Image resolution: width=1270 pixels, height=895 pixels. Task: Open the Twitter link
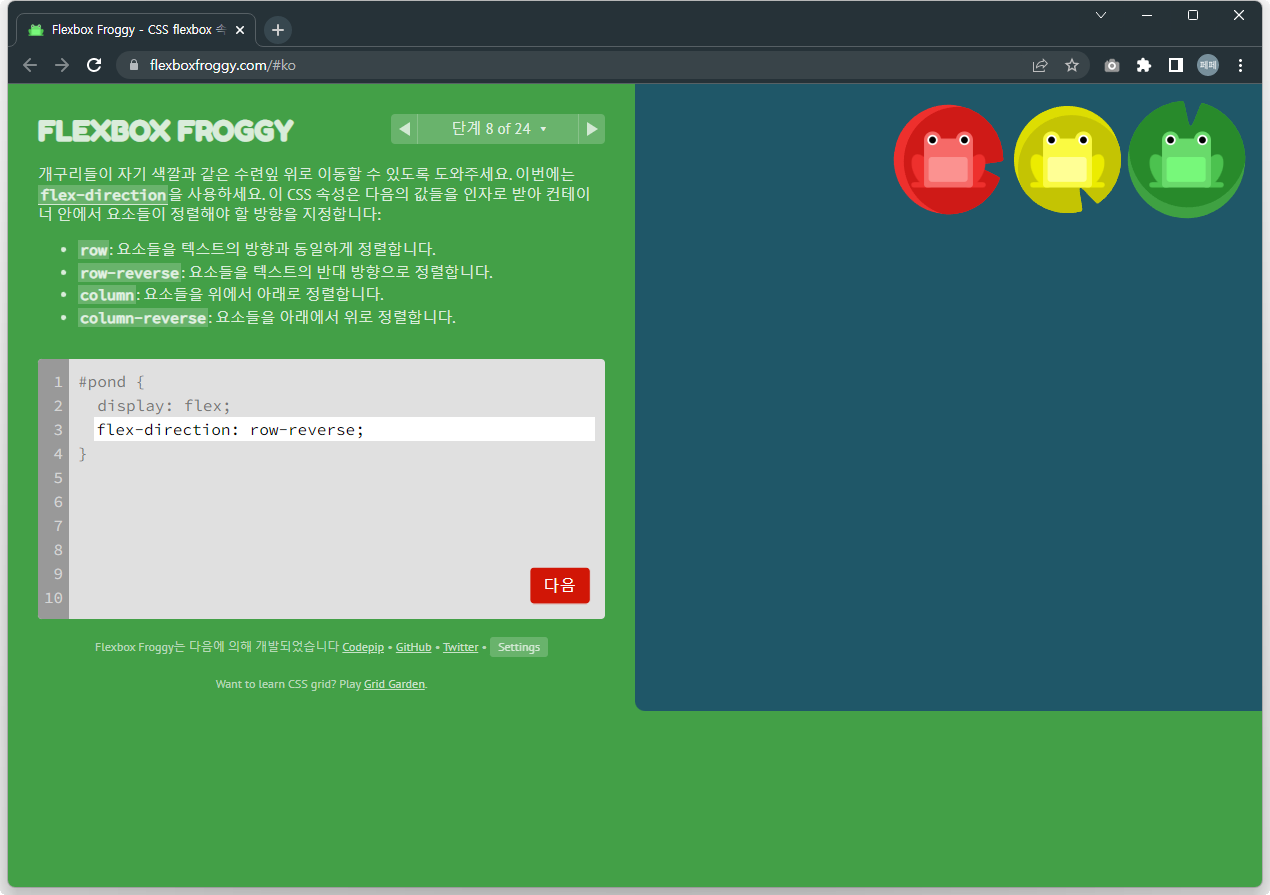(461, 647)
